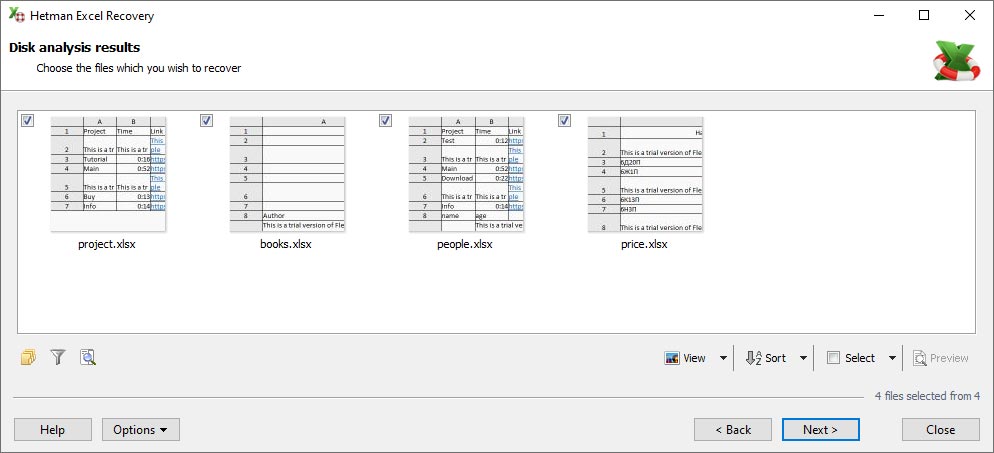Viewport: 994px width, 453px height.
Task: Click the project.xlsx file name
Action: click(x=106, y=244)
